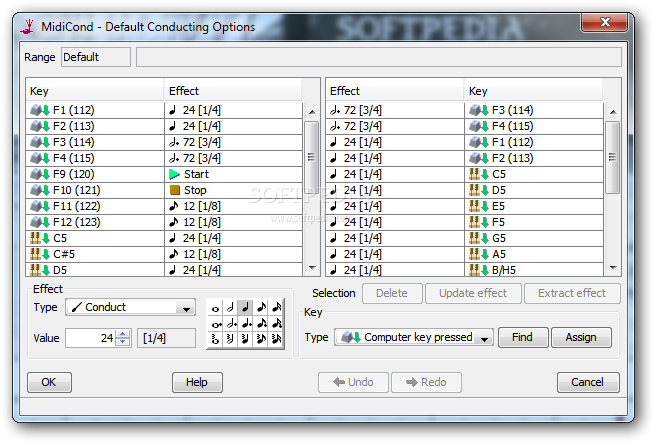Click the Effect column header of the right list
The width and height of the screenshot is (655, 443).
tap(395, 91)
